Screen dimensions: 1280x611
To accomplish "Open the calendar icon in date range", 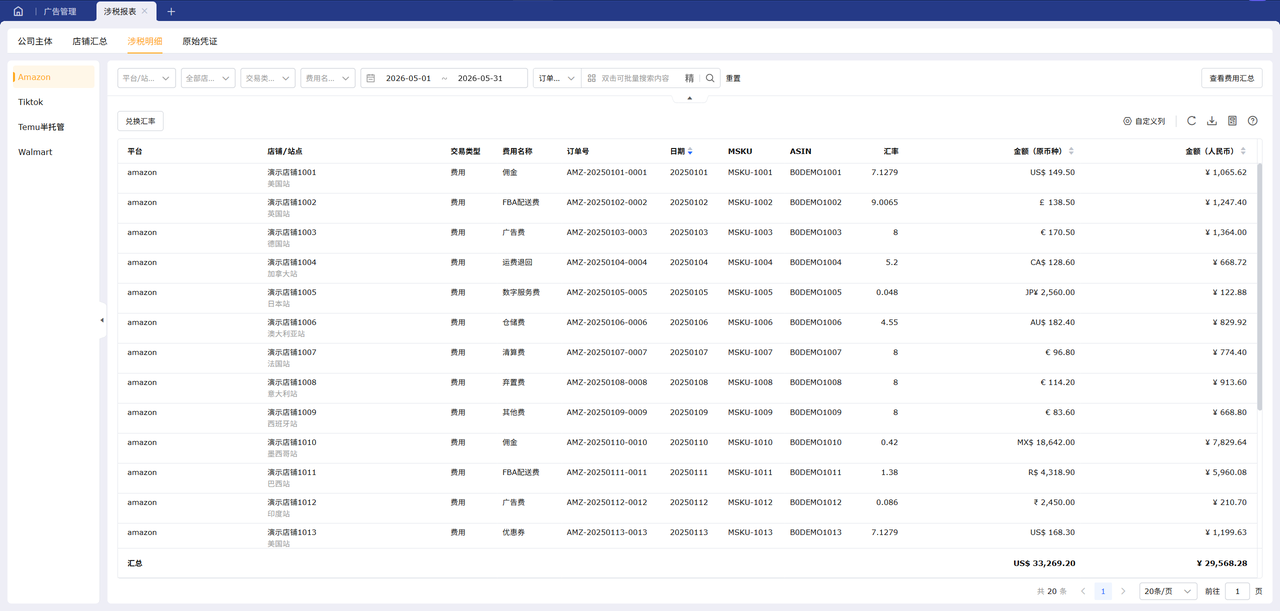I will click(x=370, y=78).
